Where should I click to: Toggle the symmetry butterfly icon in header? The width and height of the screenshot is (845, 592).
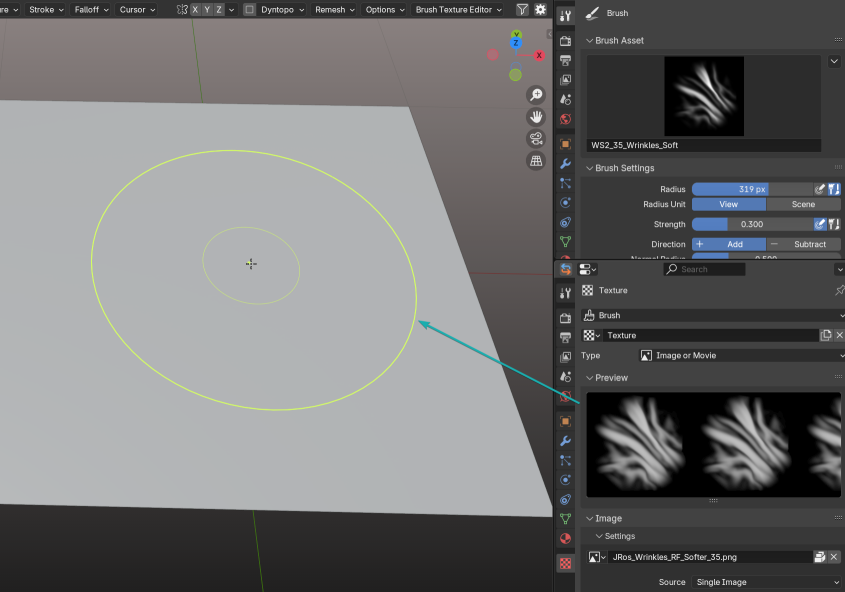[182, 10]
